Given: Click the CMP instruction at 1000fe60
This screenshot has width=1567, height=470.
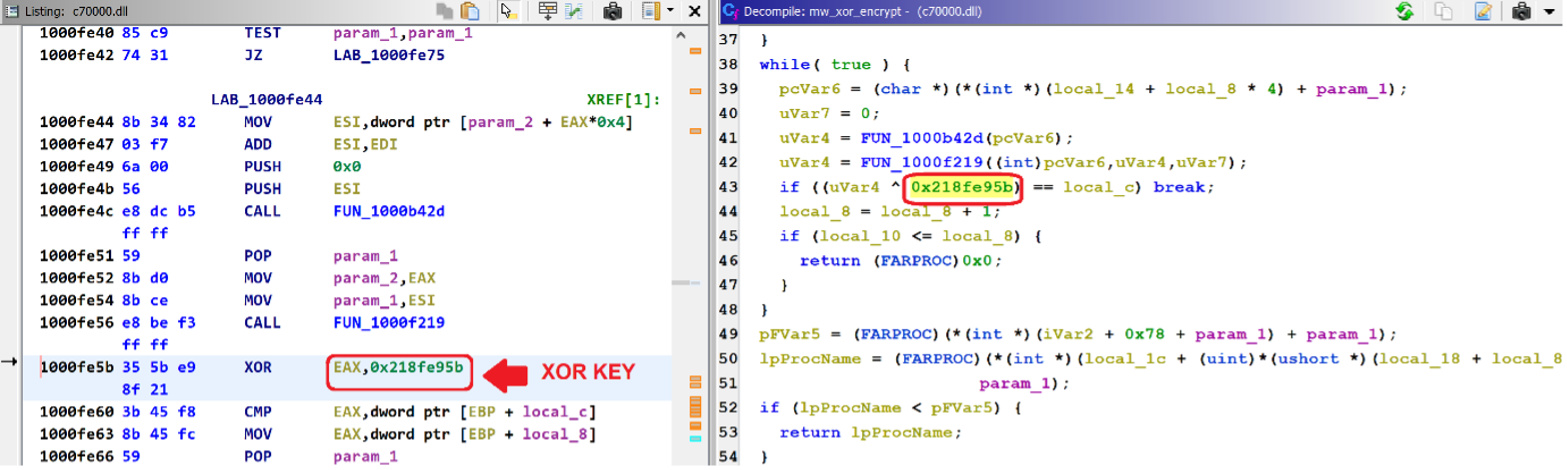Looking at the screenshot, I should point(257,410).
